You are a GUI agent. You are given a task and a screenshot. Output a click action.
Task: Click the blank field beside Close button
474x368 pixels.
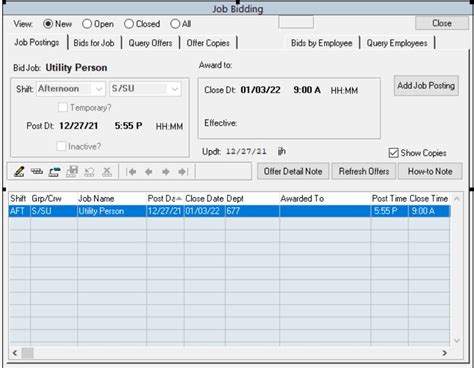pyautogui.click(x=296, y=22)
